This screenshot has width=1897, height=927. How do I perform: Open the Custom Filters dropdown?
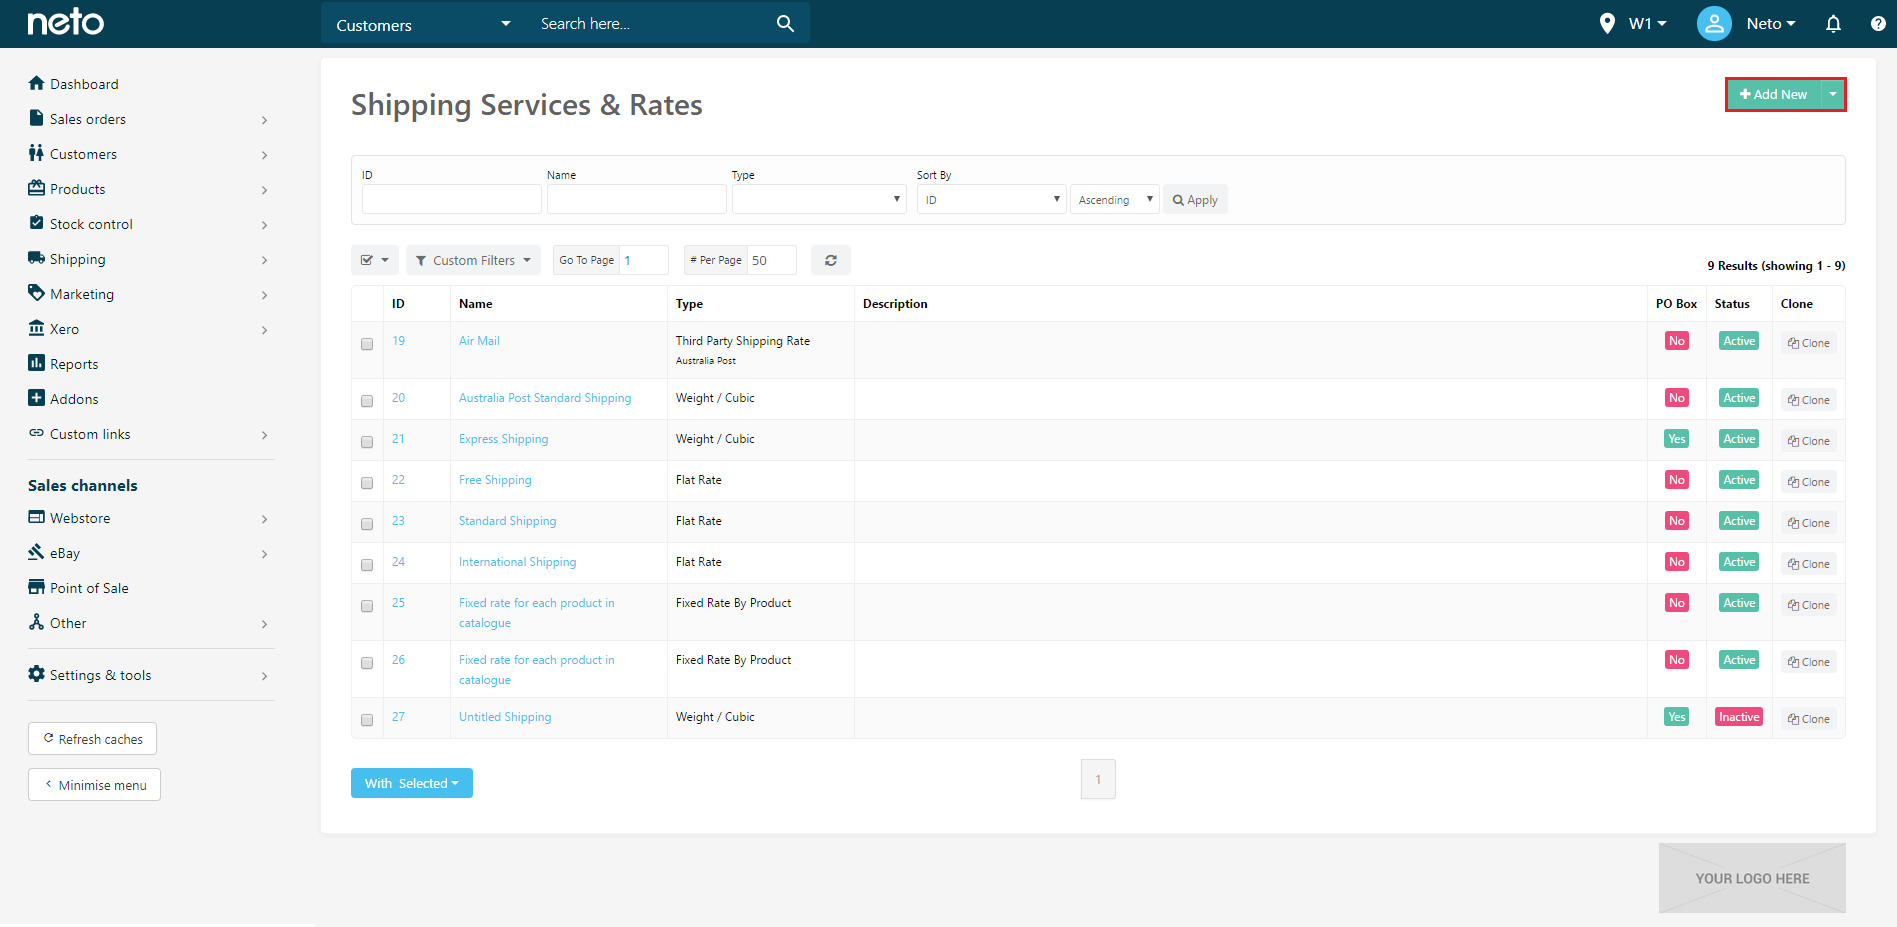[473, 260]
